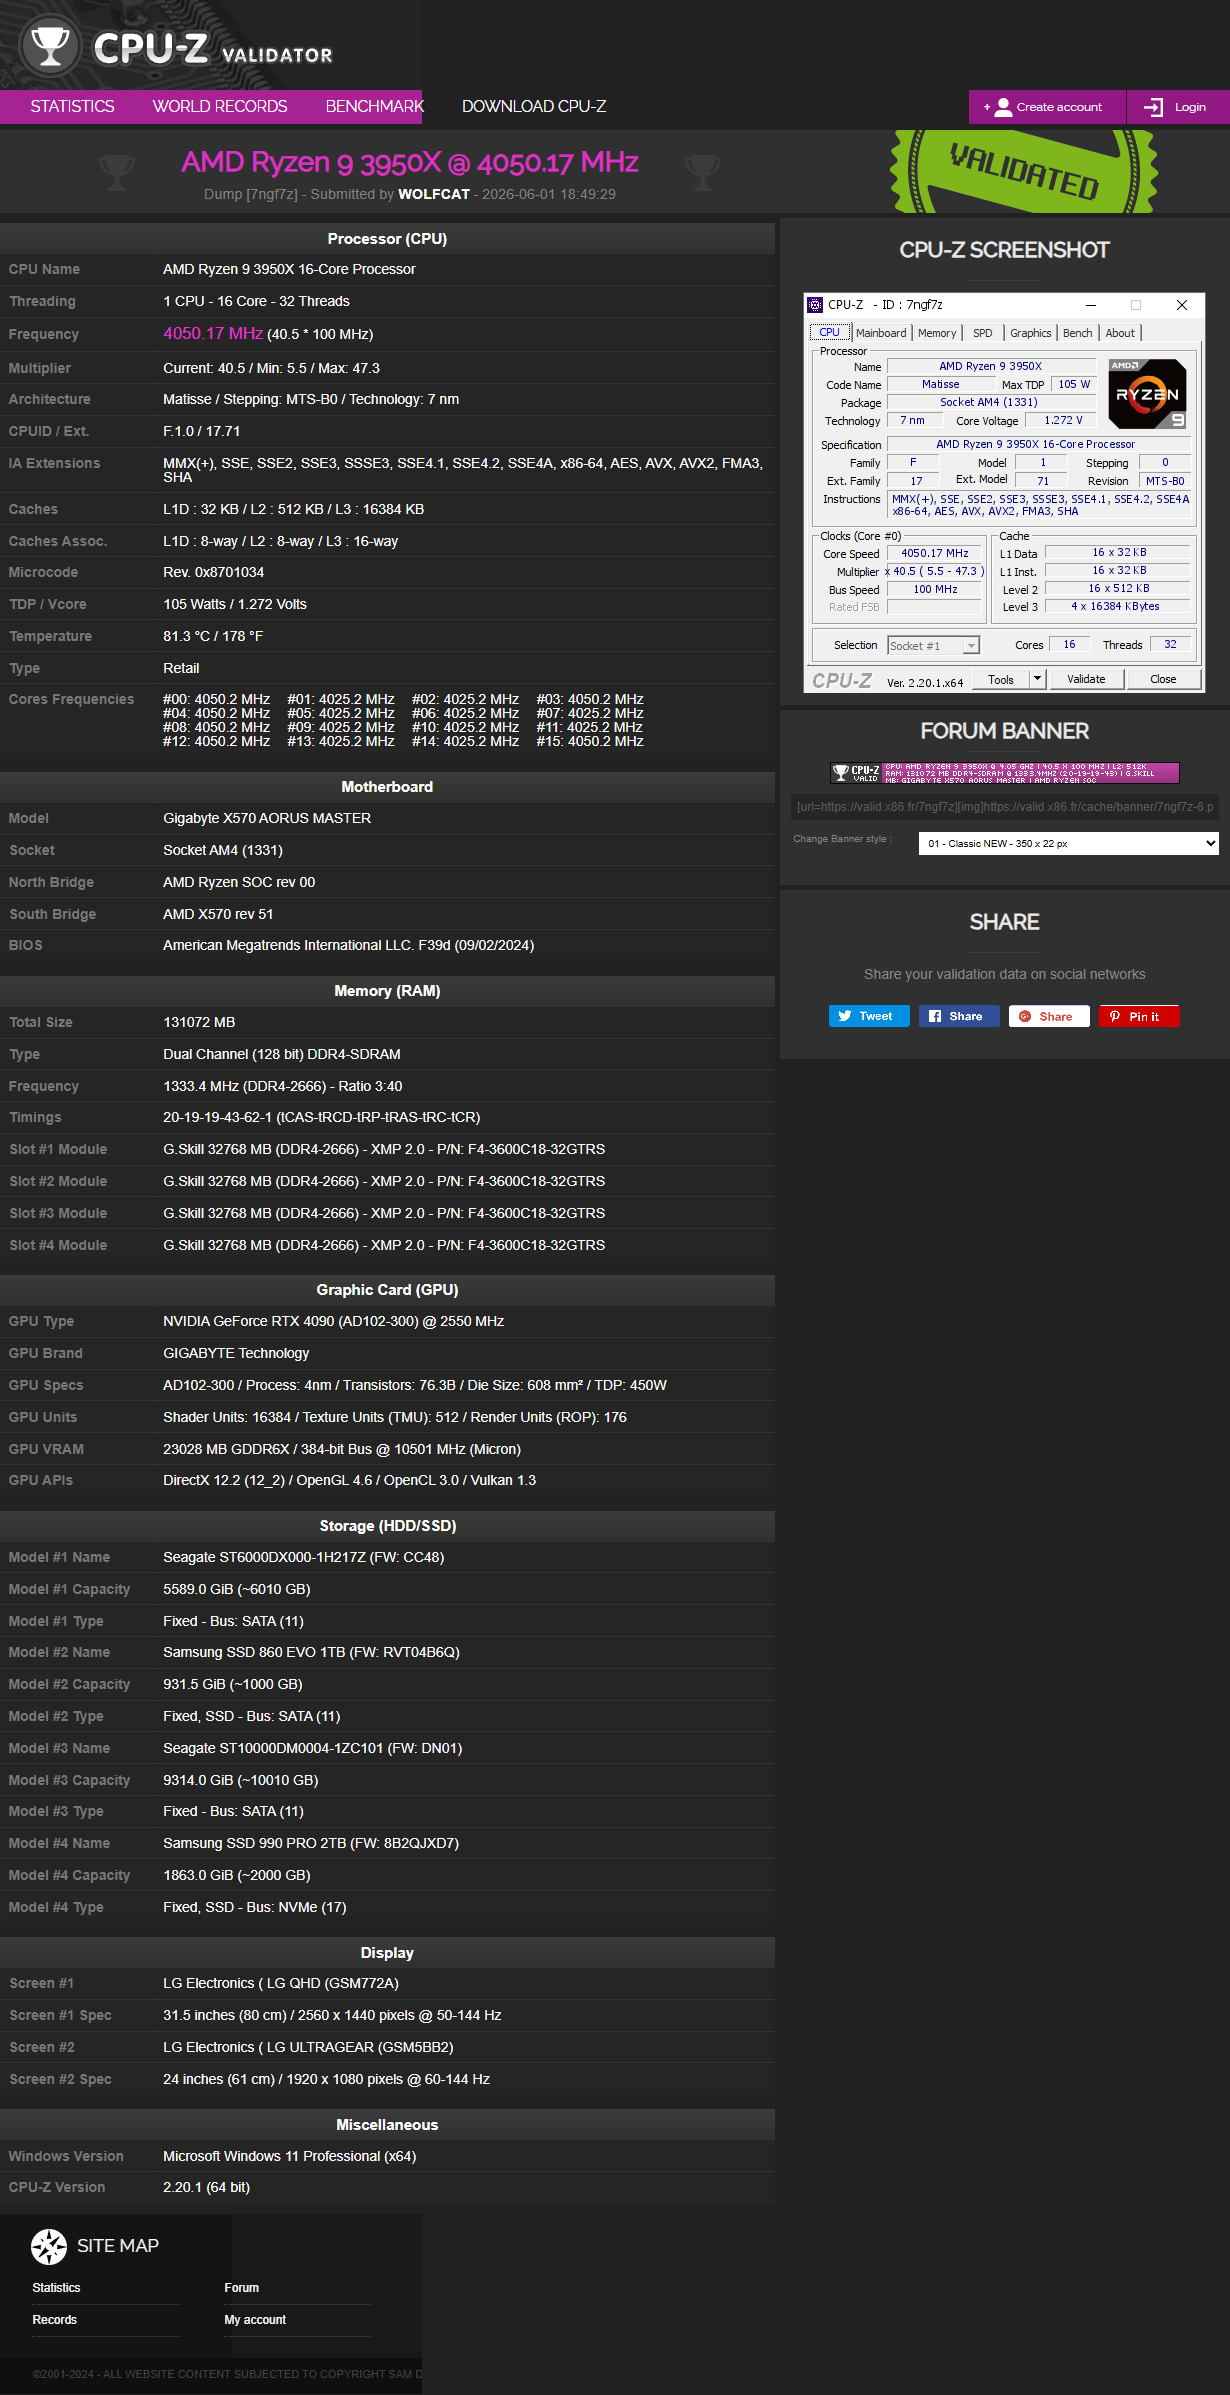Click the red Weibo Share button

pos(1049,1016)
